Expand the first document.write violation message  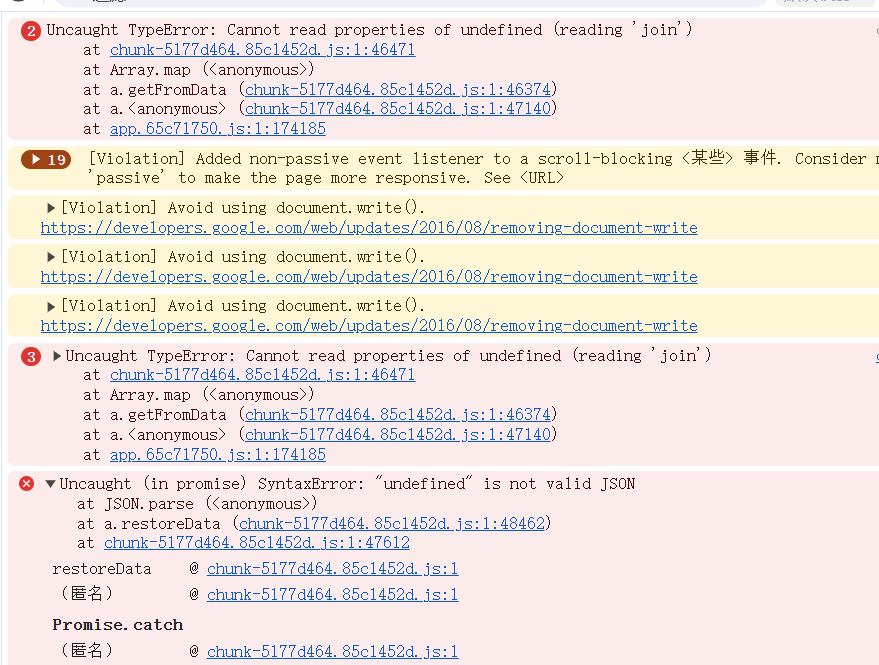click(x=52, y=208)
